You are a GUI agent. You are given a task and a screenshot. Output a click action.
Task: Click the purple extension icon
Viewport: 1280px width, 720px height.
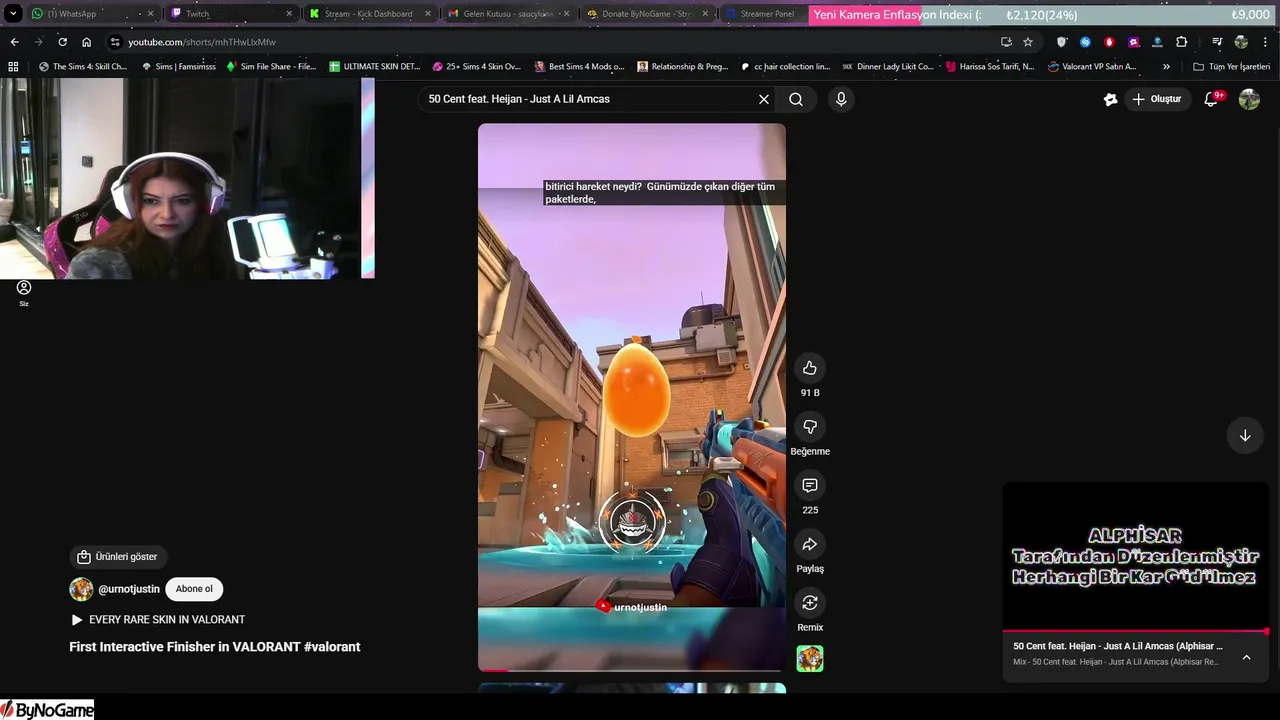click(1133, 42)
